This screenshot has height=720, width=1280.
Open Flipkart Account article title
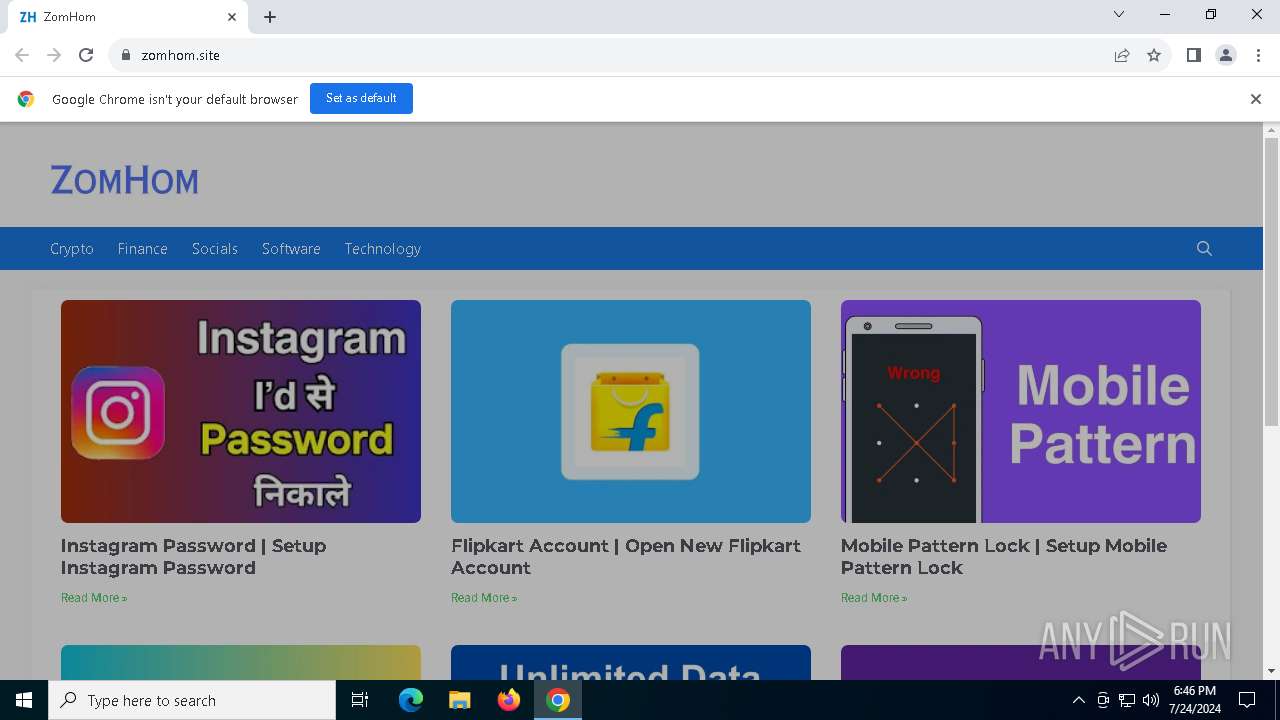(626, 557)
